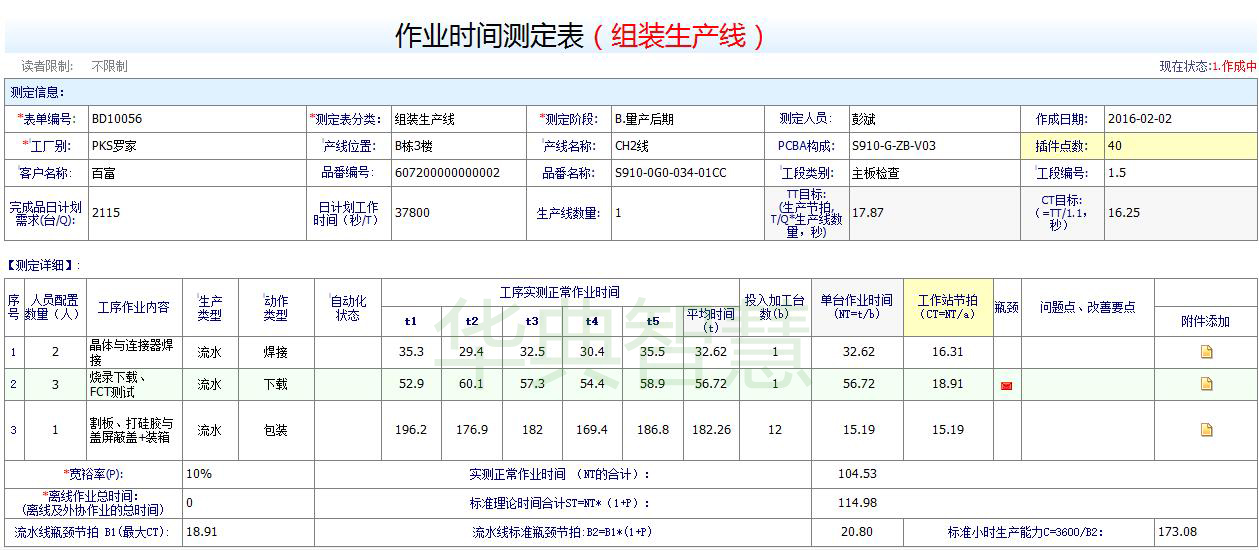This screenshot has width=1259, height=550.
Task: Click the 工段编号 value 1.5
Action: click(1117, 173)
